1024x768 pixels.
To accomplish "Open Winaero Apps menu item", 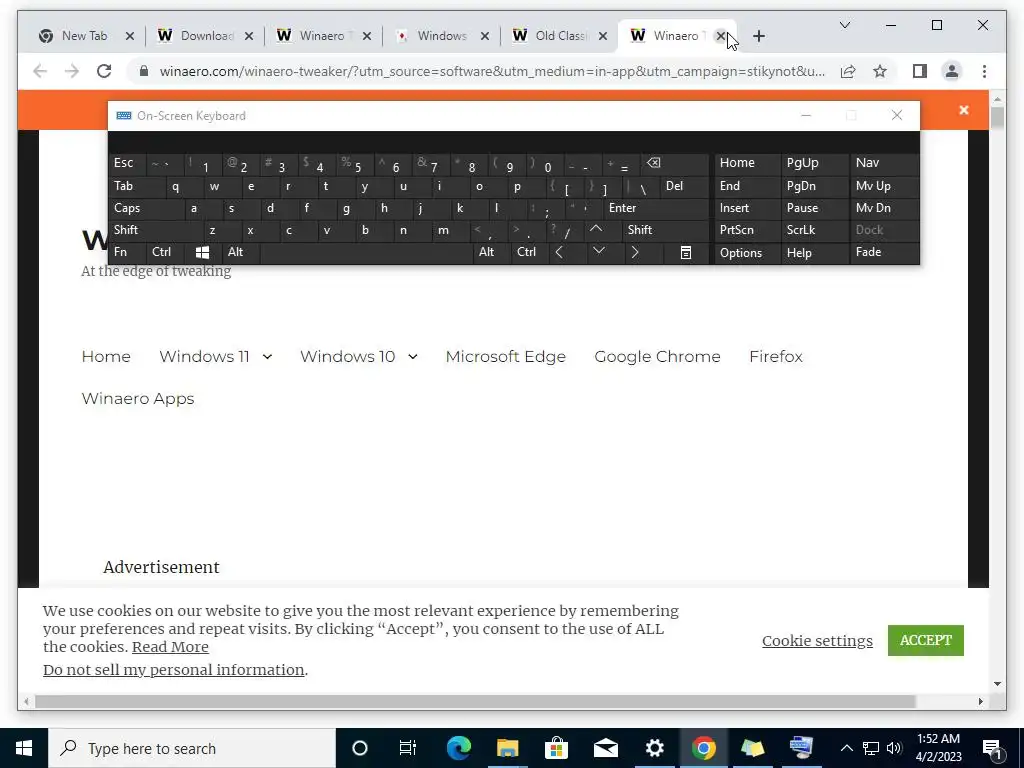I will point(138,398).
